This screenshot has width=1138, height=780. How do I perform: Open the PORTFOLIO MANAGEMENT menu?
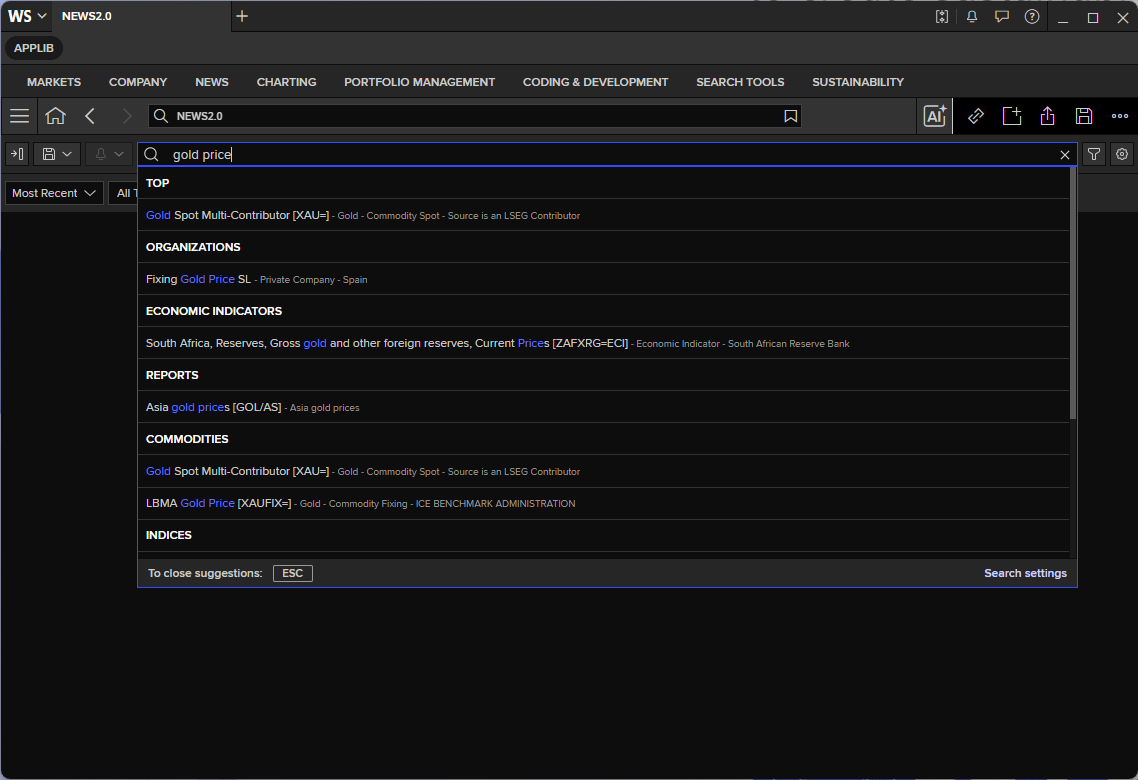tap(419, 82)
